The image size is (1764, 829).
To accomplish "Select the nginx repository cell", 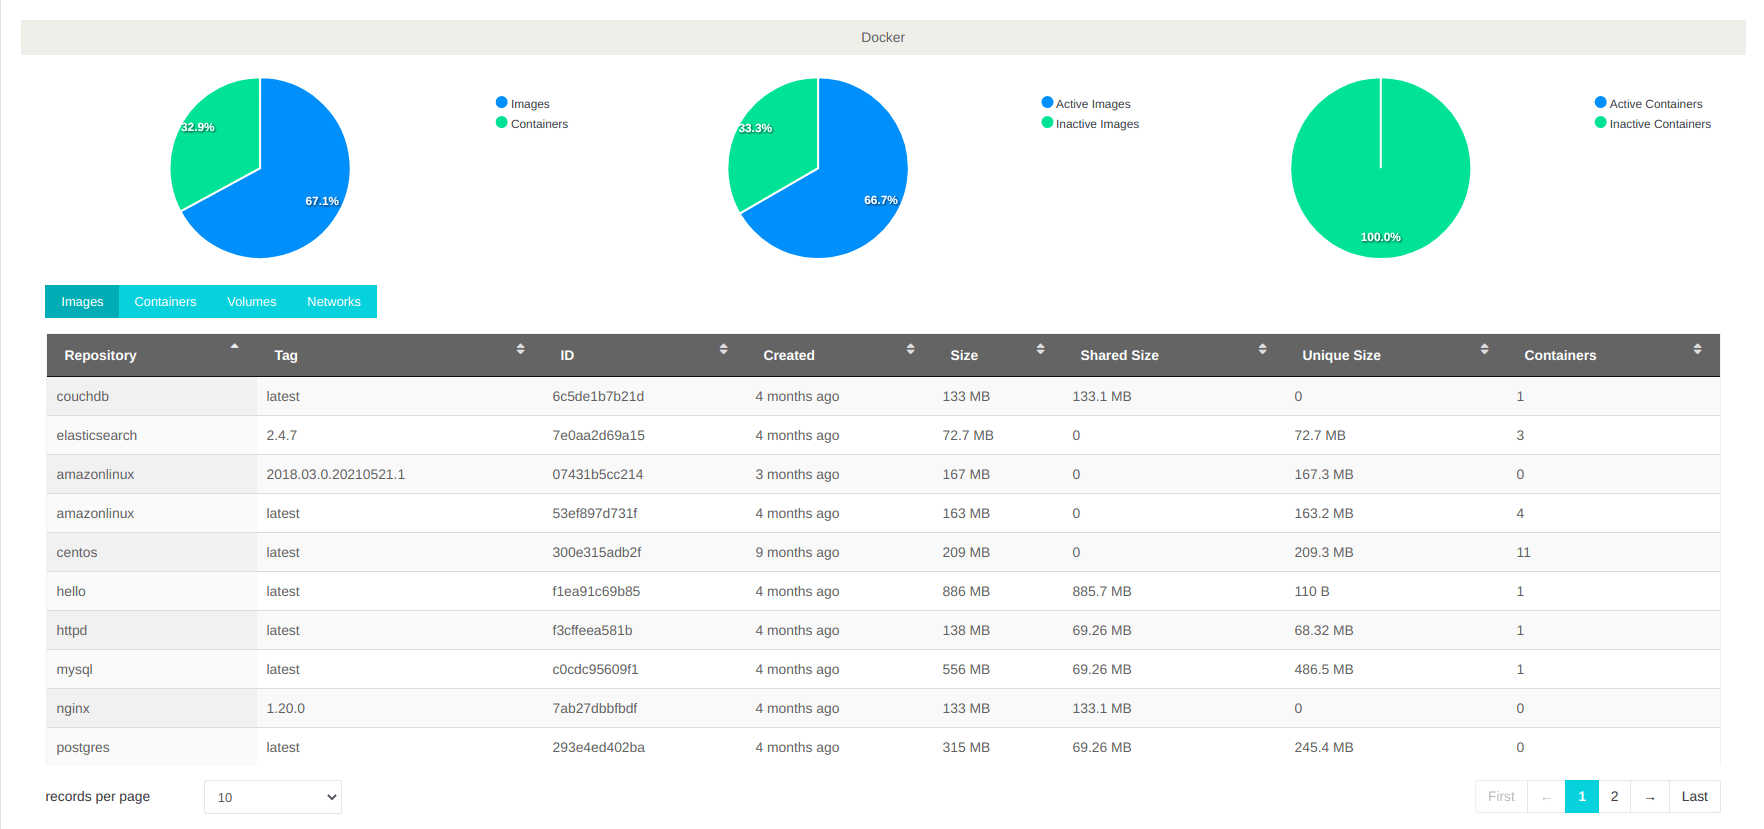I will click(151, 708).
